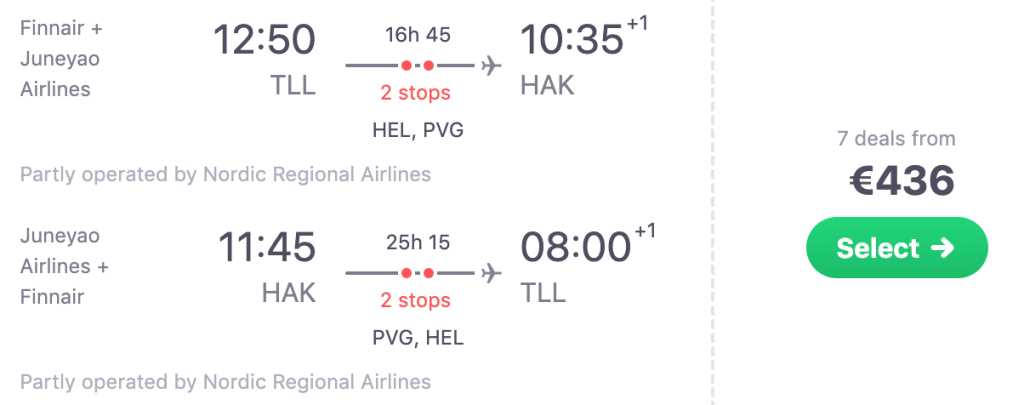Click the "PVG, HEL" return stopover codes
This screenshot has height=405, width=1024.
click(x=415, y=337)
